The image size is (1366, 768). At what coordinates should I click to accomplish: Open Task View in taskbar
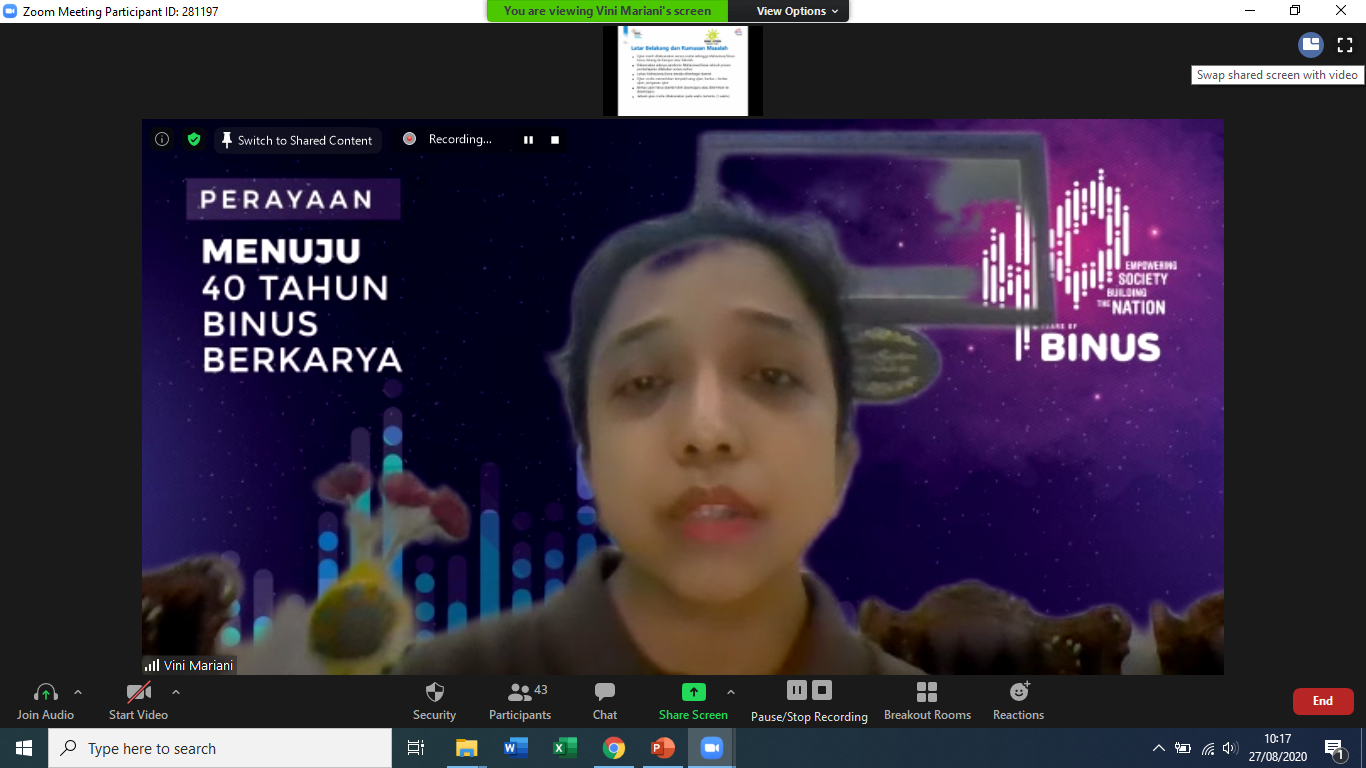[x=416, y=748]
